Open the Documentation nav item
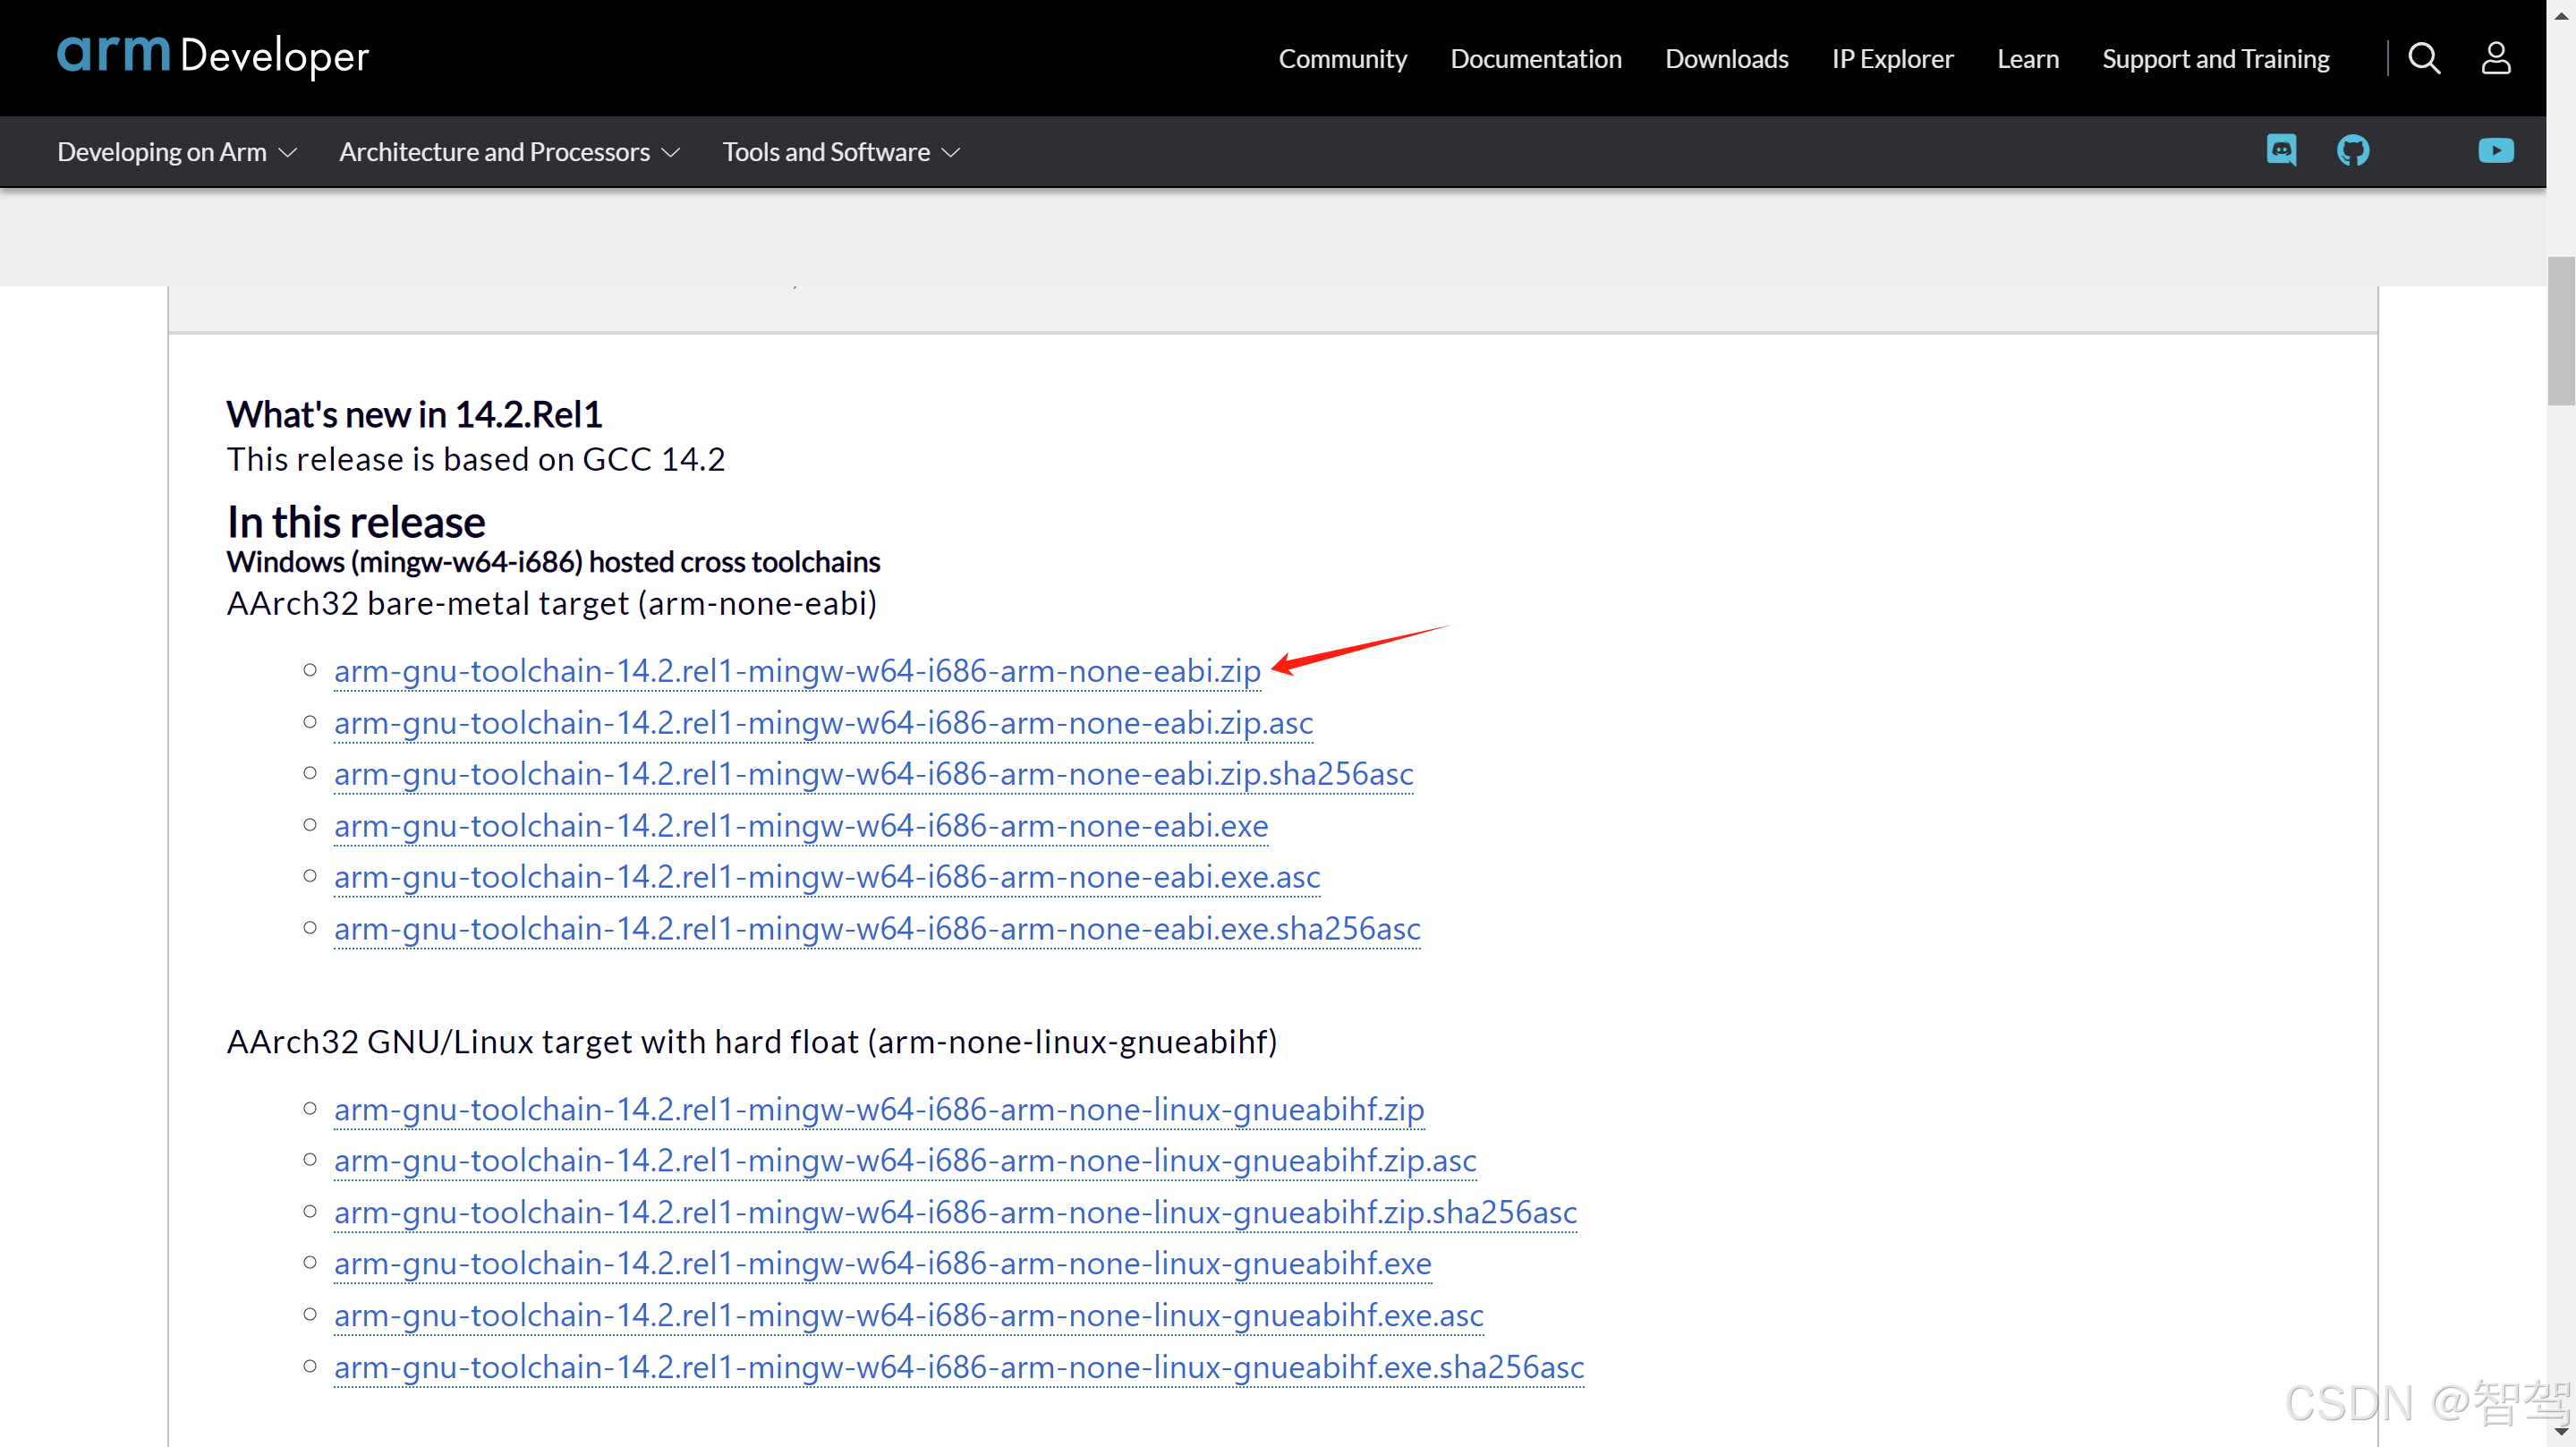2576x1447 pixels. [1535, 59]
